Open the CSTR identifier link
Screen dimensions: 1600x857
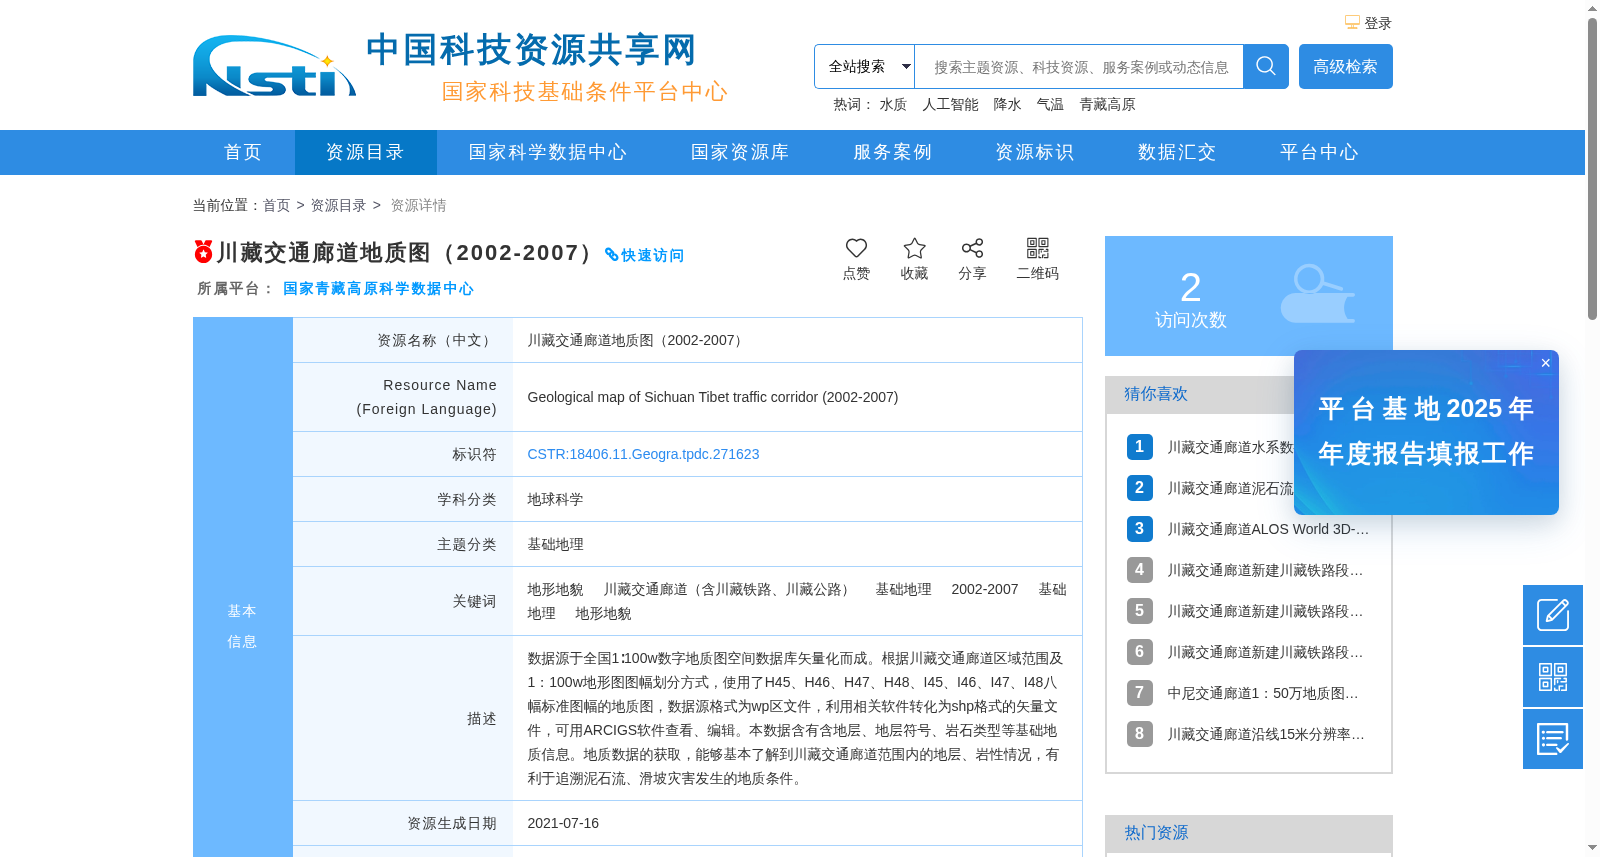(643, 454)
